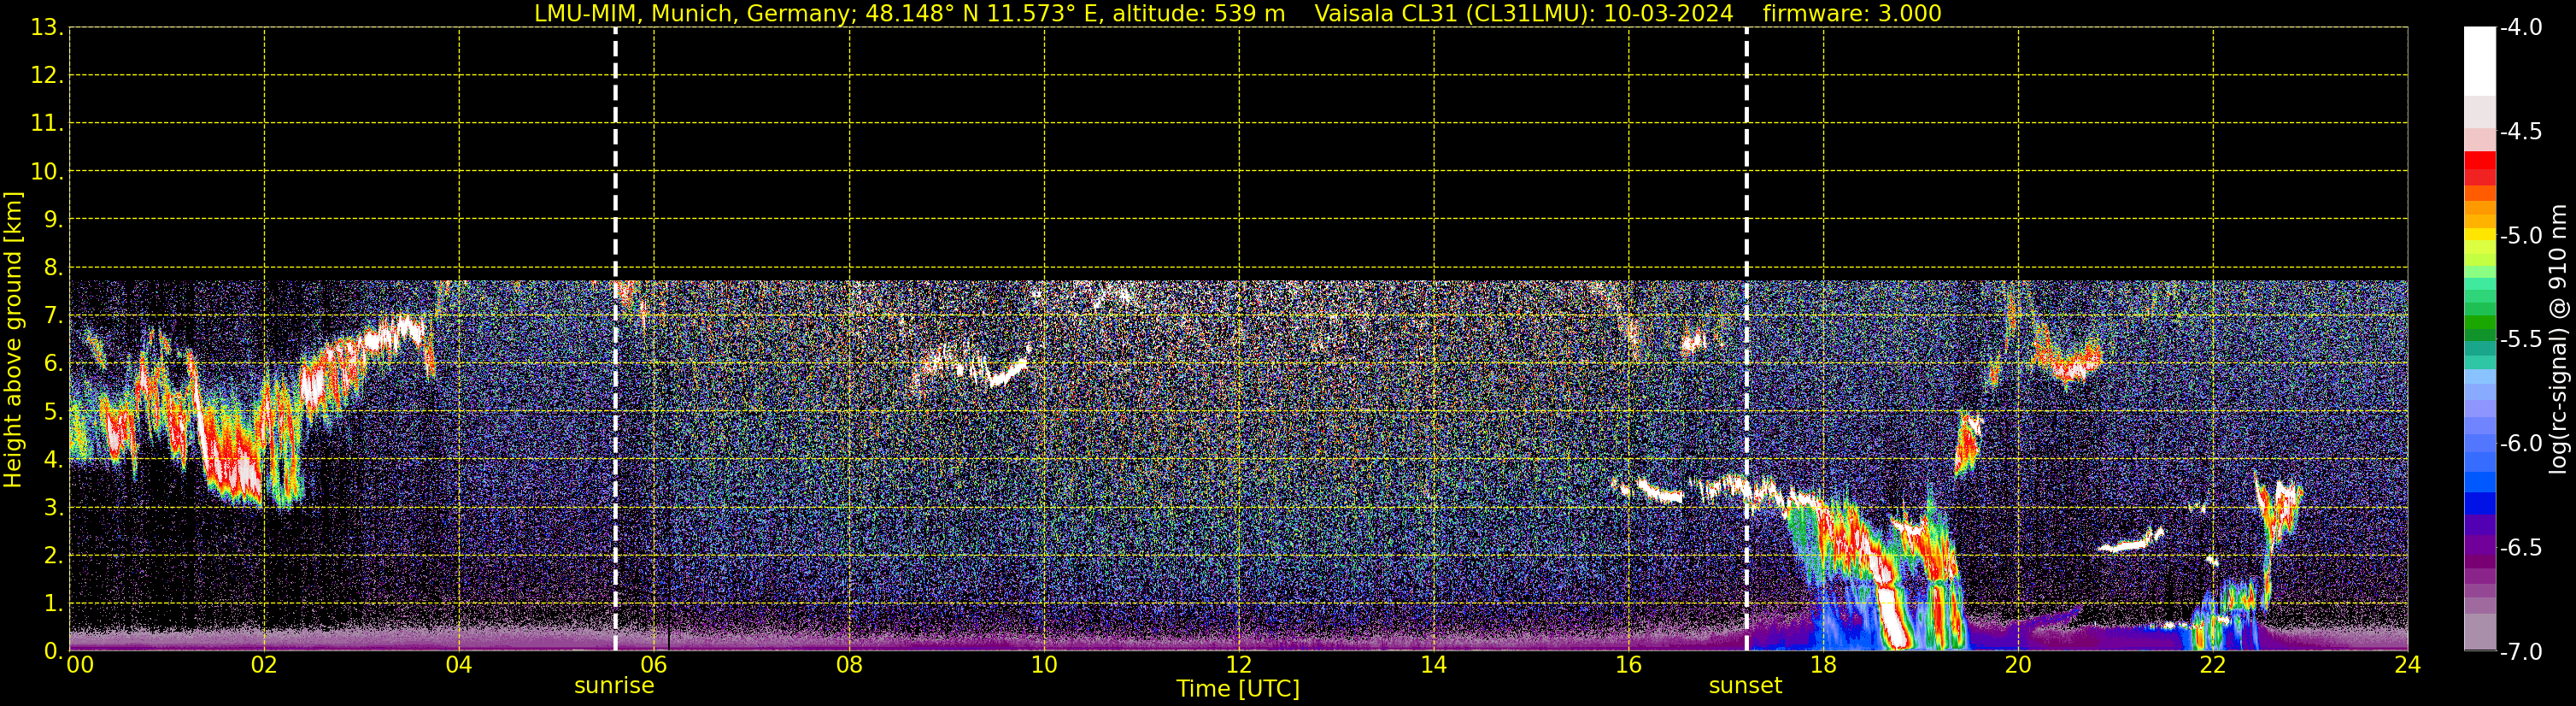
Task: Click the 'Height above ground [km]' axis title
Action: 13,339
